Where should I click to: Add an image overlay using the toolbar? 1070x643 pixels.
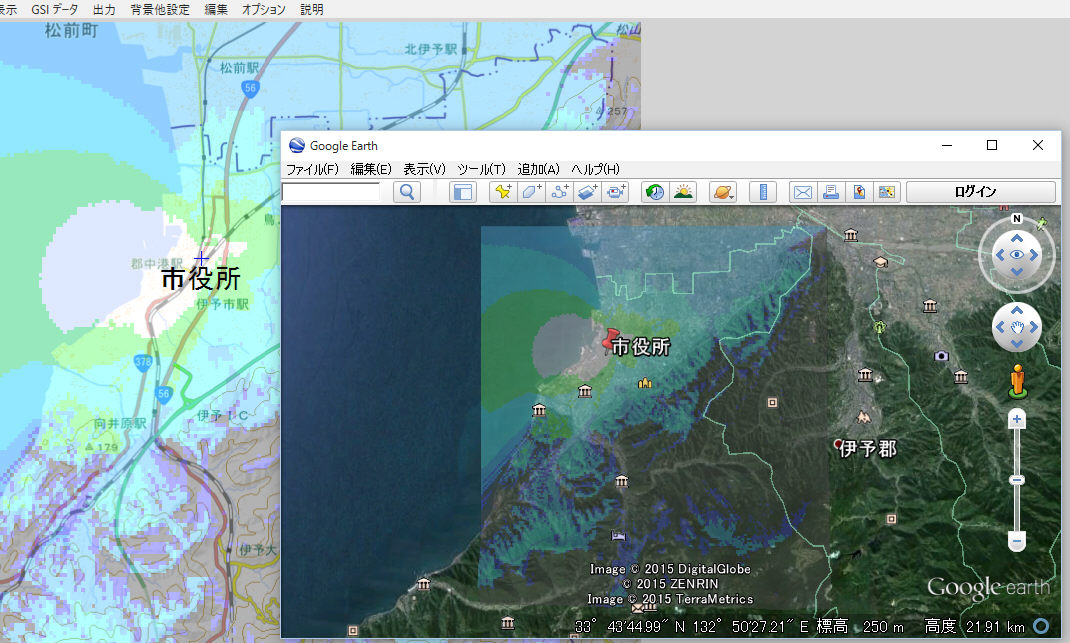(588, 192)
